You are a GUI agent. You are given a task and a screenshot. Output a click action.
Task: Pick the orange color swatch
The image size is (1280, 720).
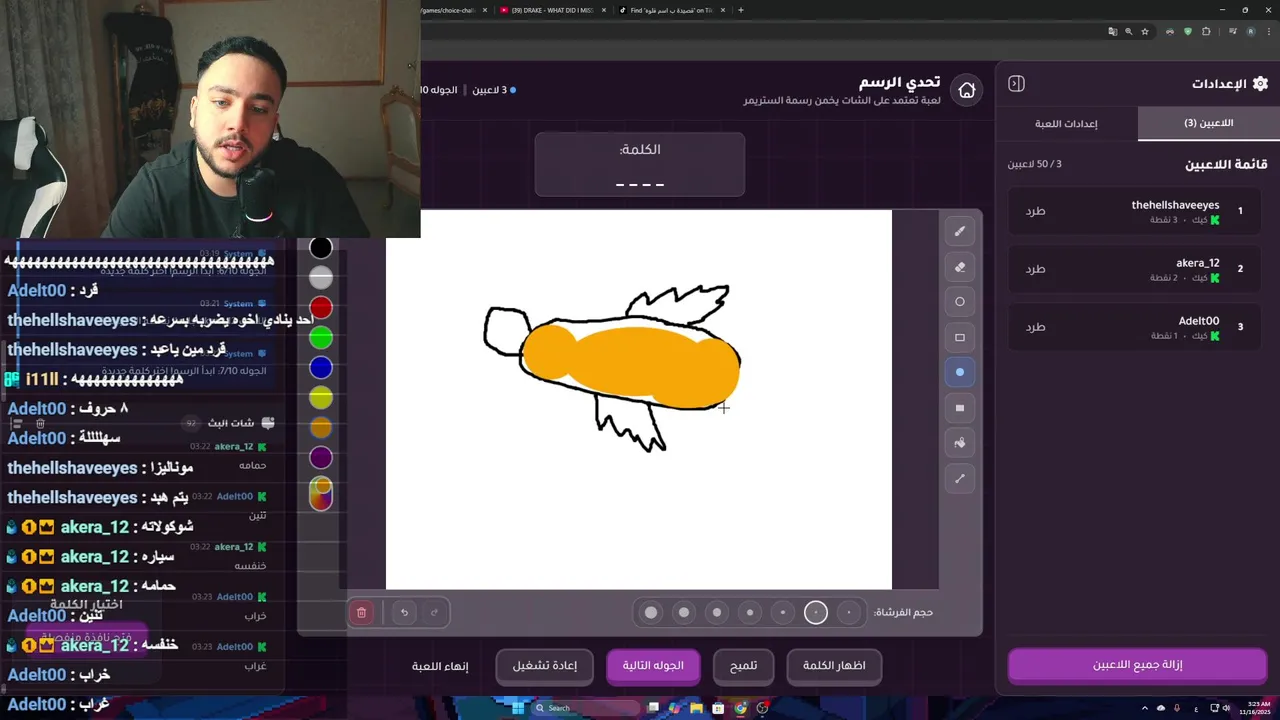click(x=321, y=427)
